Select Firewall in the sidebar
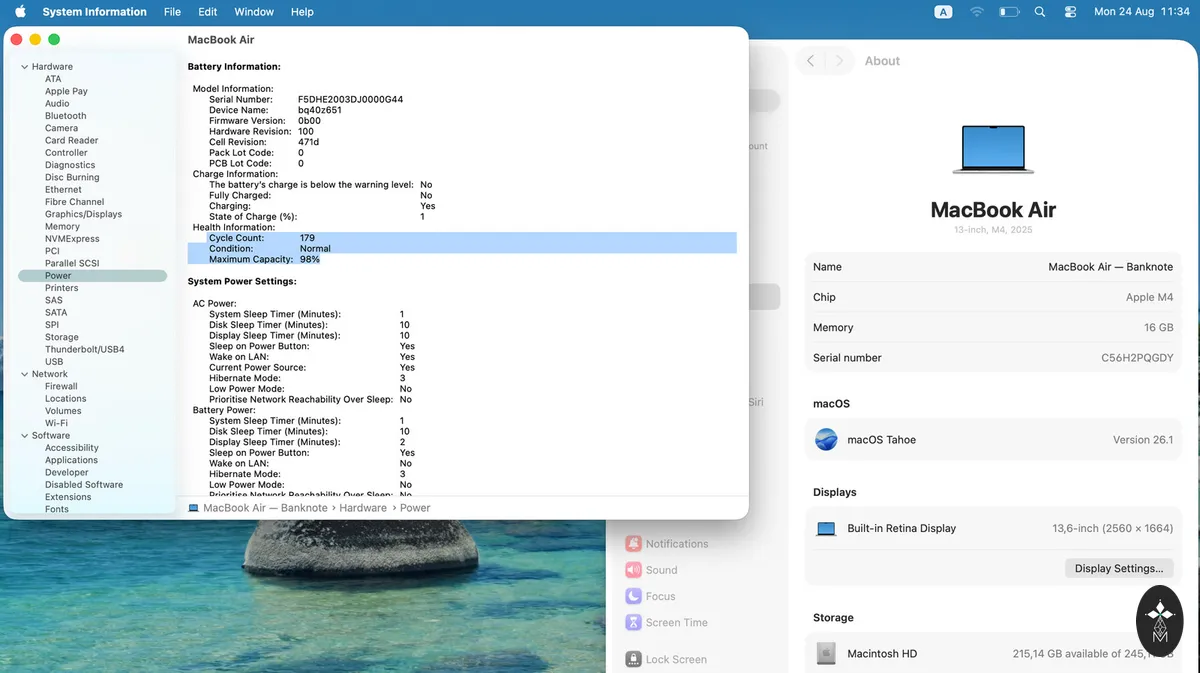The image size is (1200, 673). coord(61,386)
